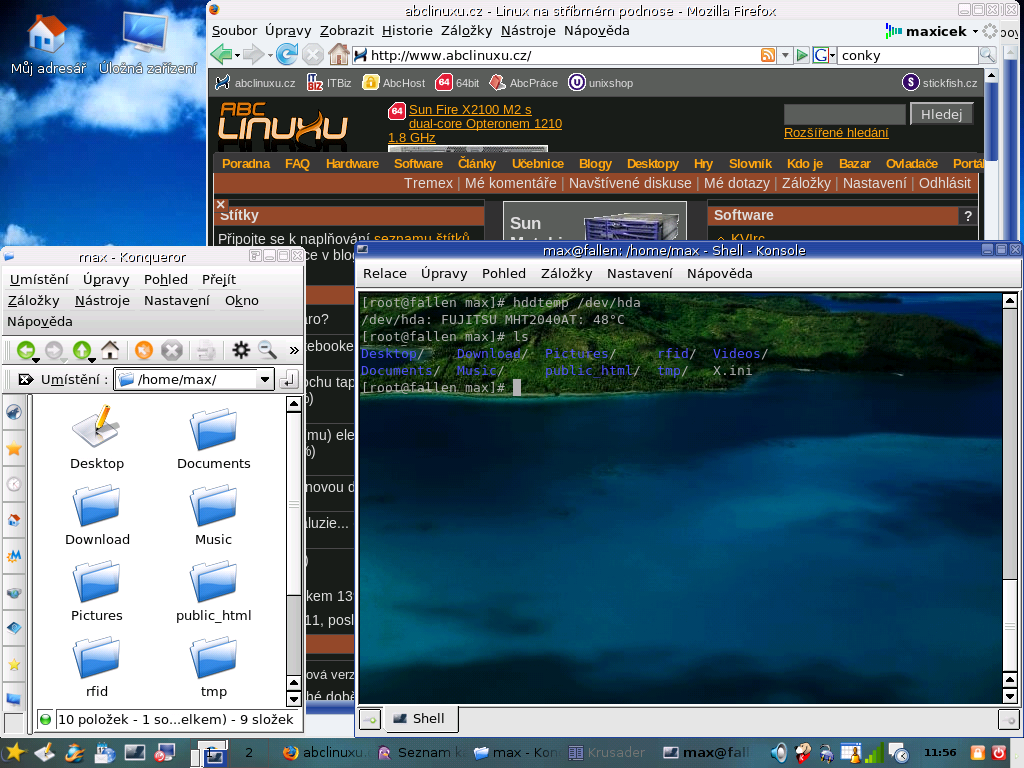This screenshot has width=1024, height=768.
Task: Open Firefox address bar history dropdown
Action: click(x=785, y=56)
